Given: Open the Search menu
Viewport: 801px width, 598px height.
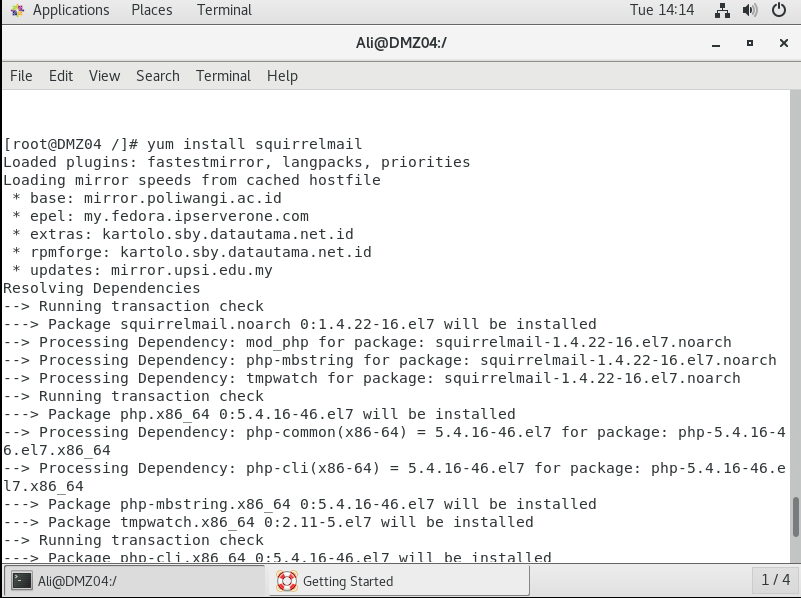Looking at the screenshot, I should [157, 76].
